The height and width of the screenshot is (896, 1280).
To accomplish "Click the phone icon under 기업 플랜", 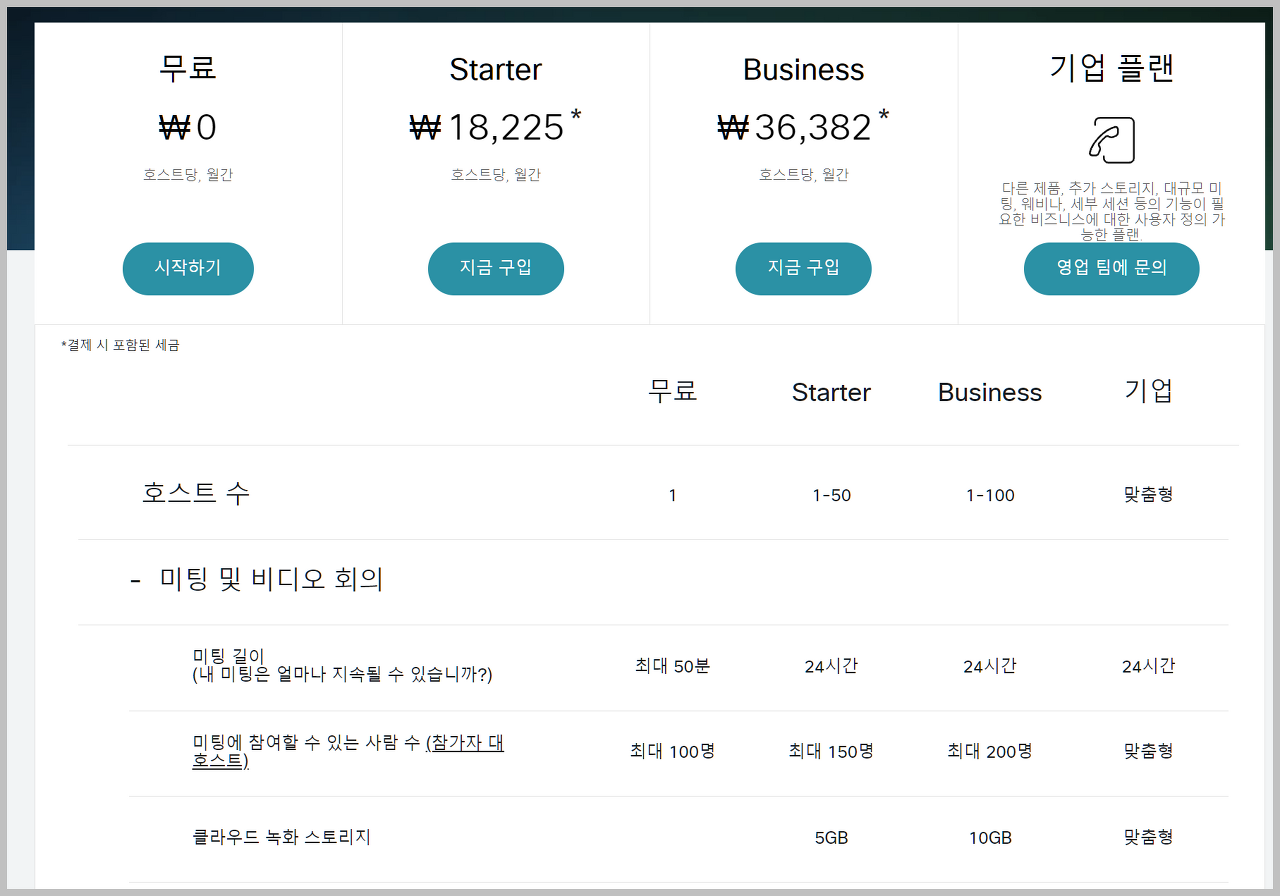I will pos(1111,140).
